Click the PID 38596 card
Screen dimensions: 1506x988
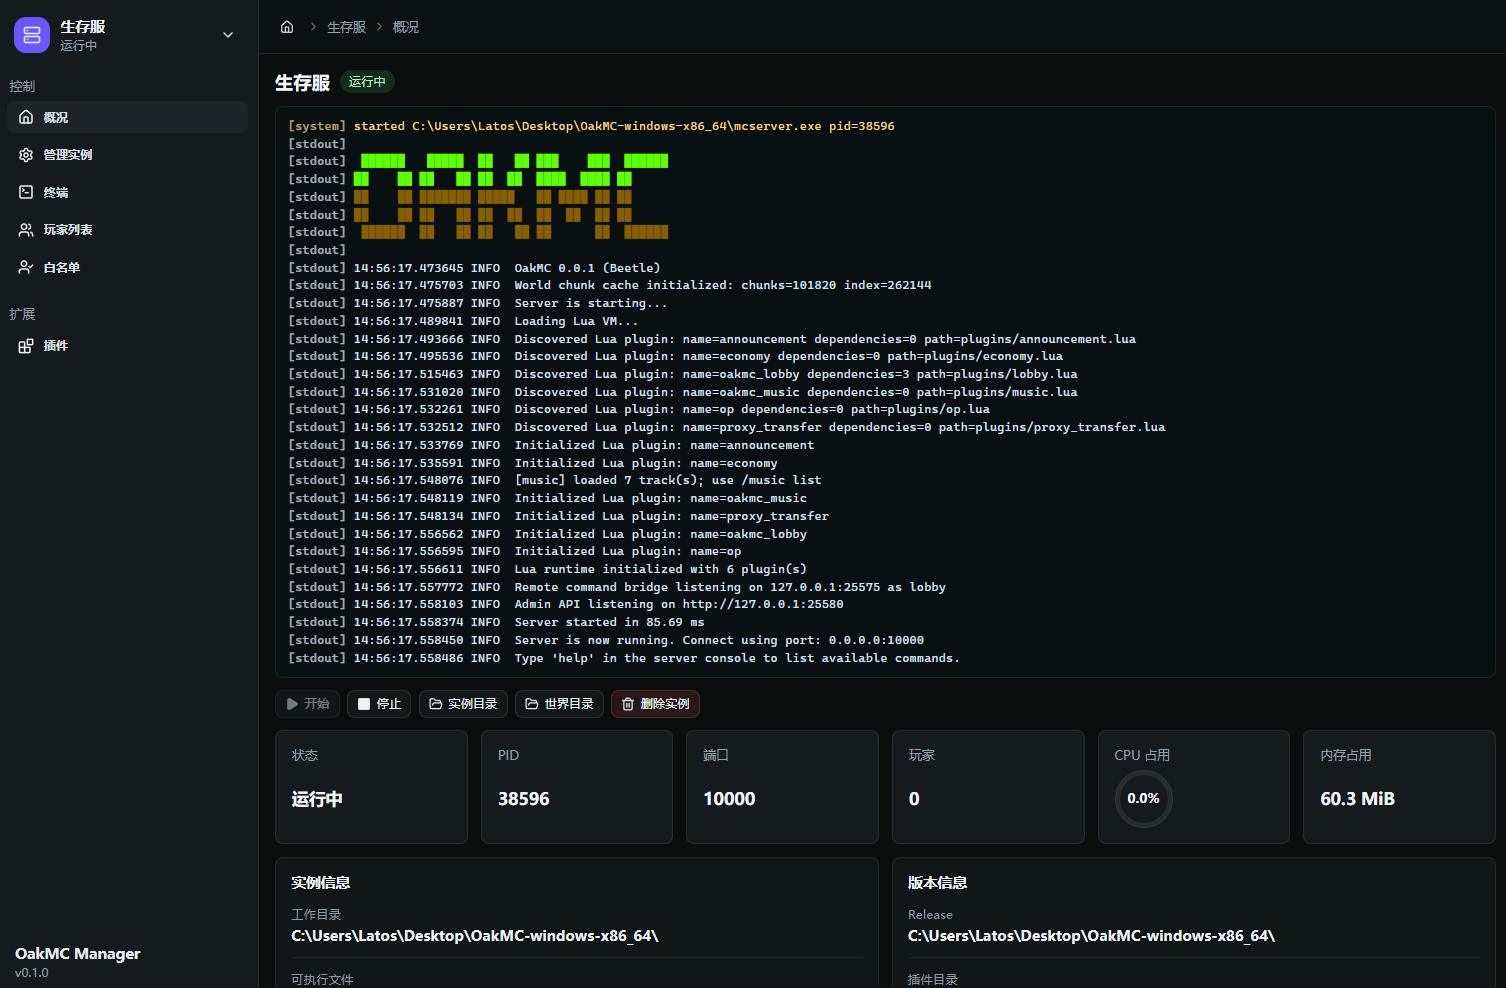pos(577,787)
